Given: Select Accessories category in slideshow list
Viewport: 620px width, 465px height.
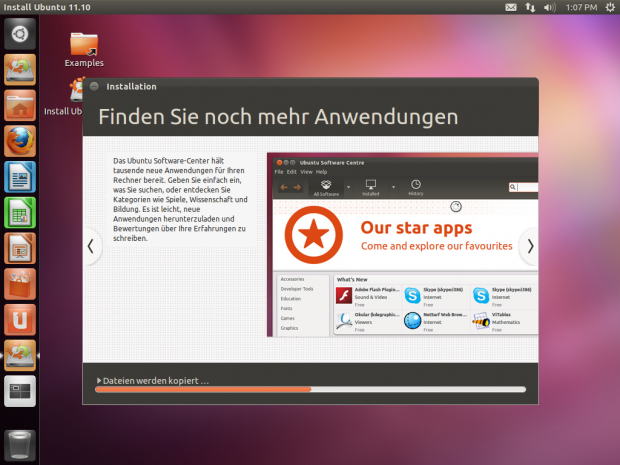Looking at the screenshot, I should tap(292, 279).
